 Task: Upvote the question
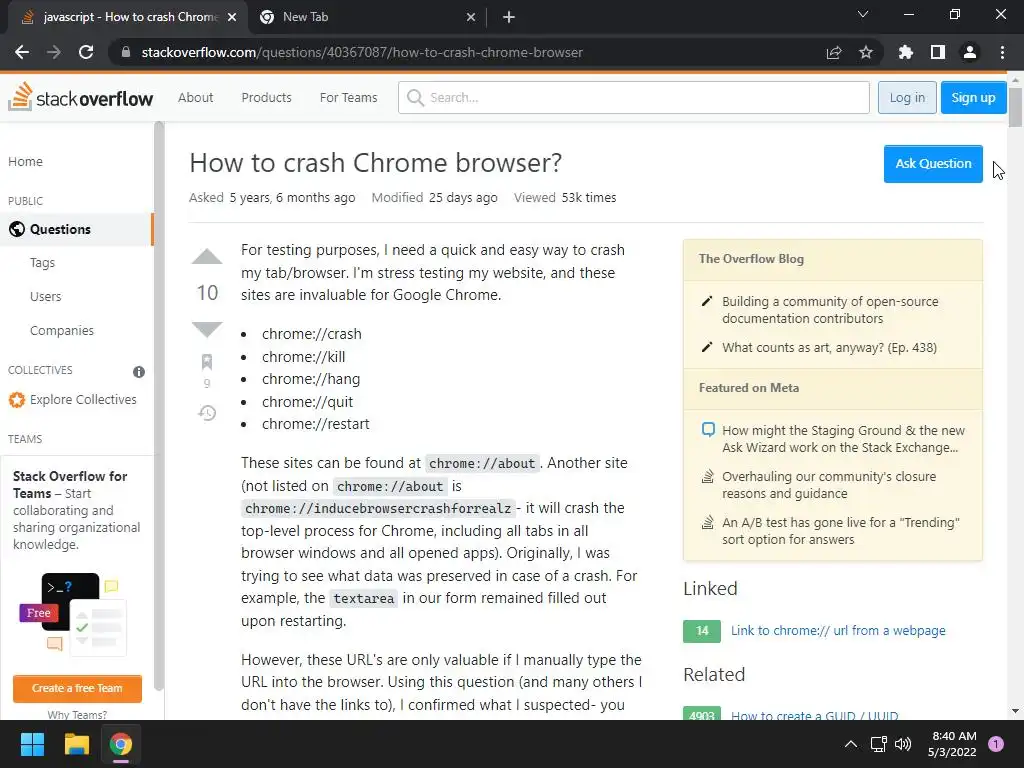(x=207, y=257)
